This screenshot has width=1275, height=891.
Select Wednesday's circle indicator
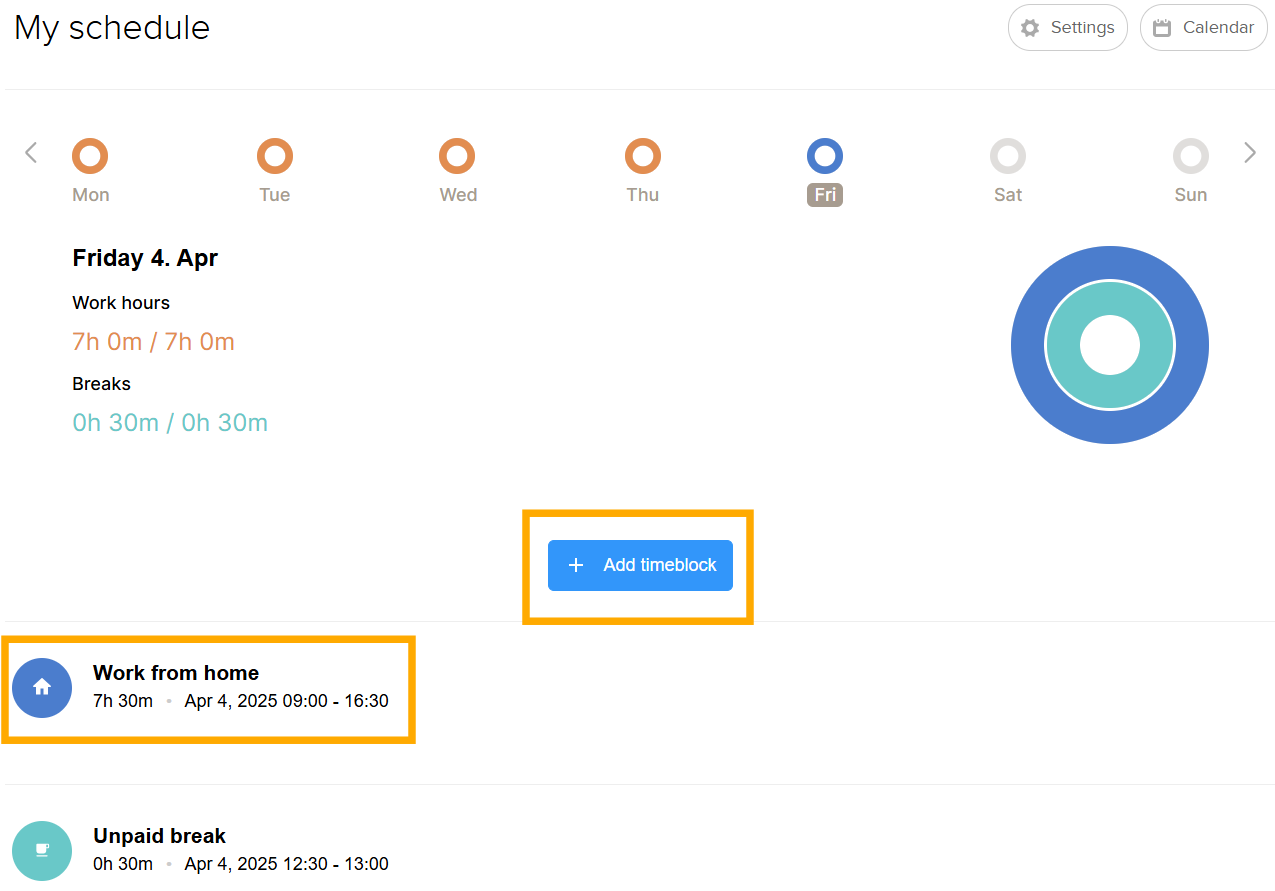(457, 156)
